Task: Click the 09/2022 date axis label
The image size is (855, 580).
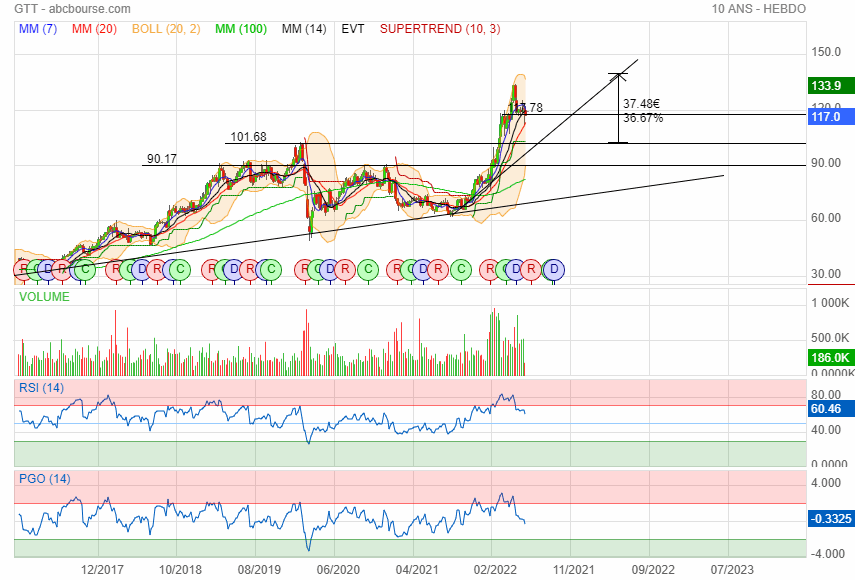Action: (653, 570)
